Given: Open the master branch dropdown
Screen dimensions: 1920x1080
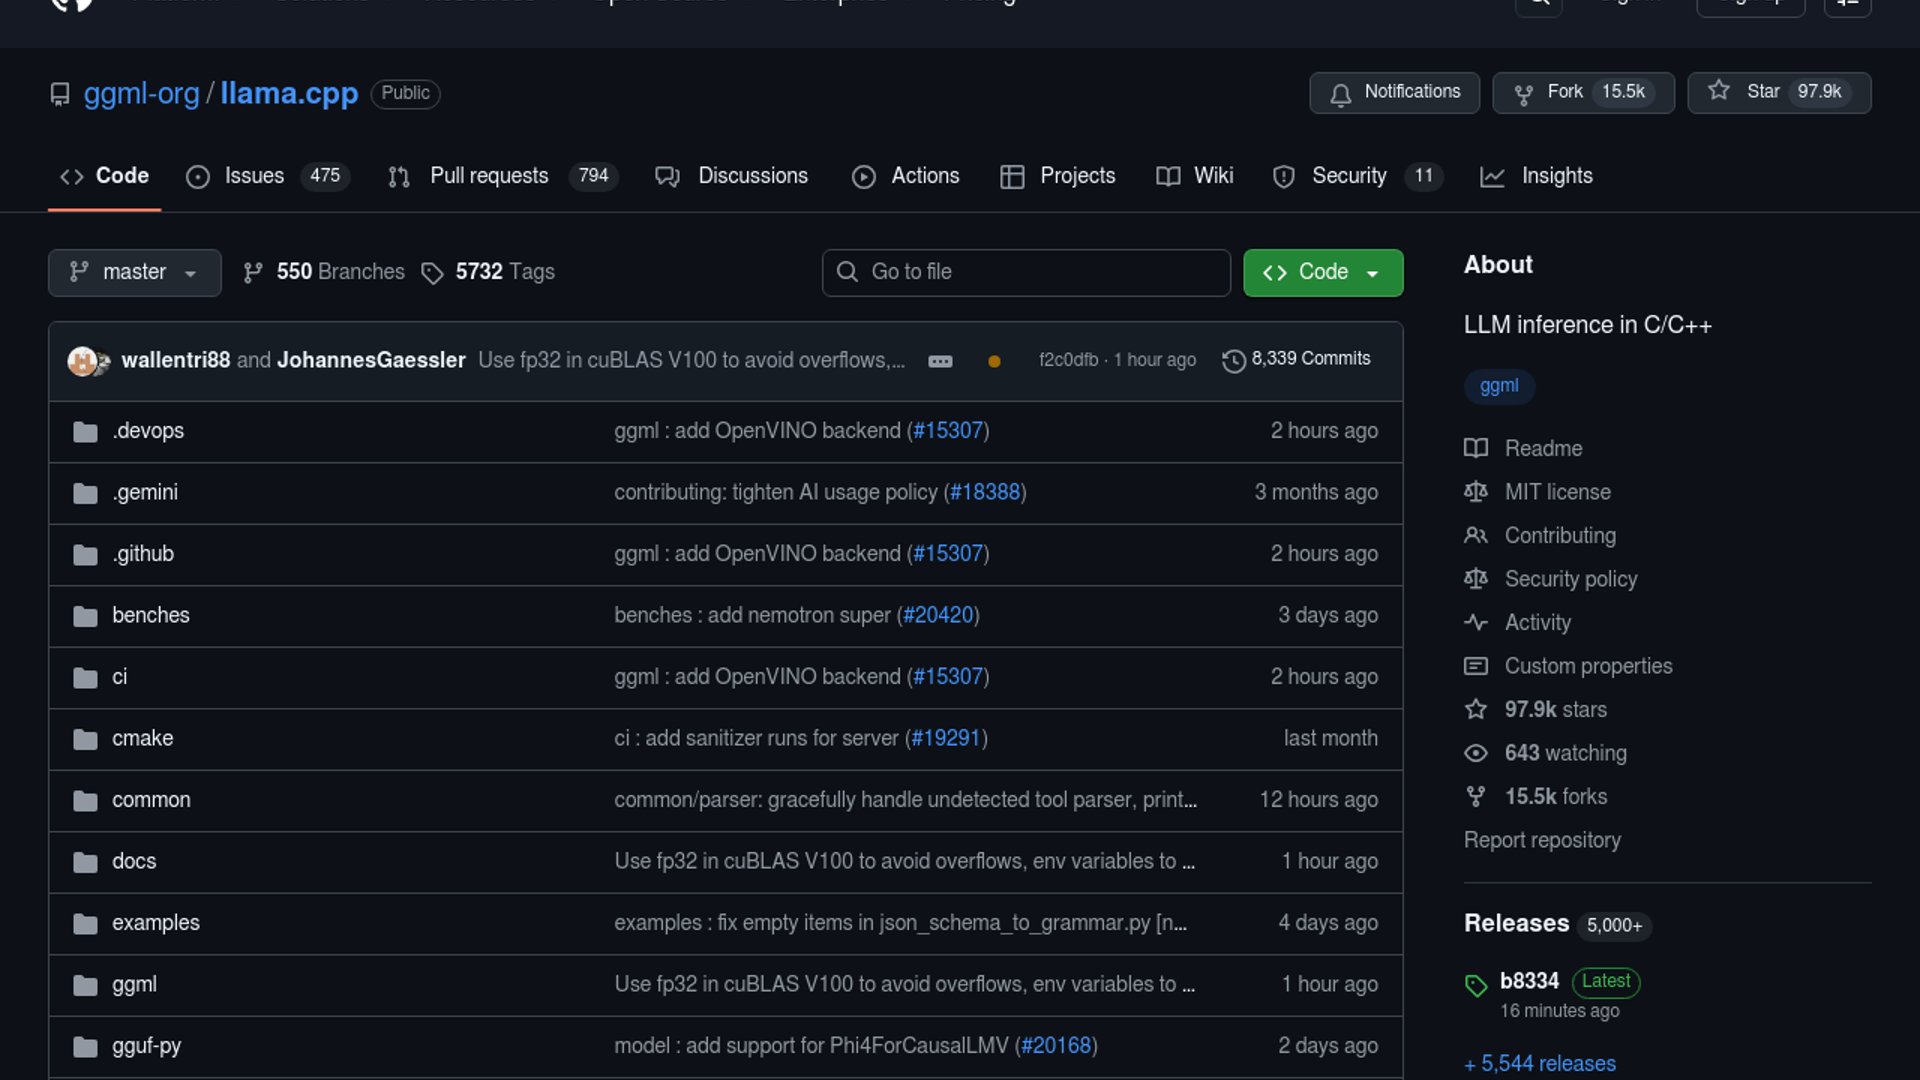Looking at the screenshot, I should click(x=134, y=272).
